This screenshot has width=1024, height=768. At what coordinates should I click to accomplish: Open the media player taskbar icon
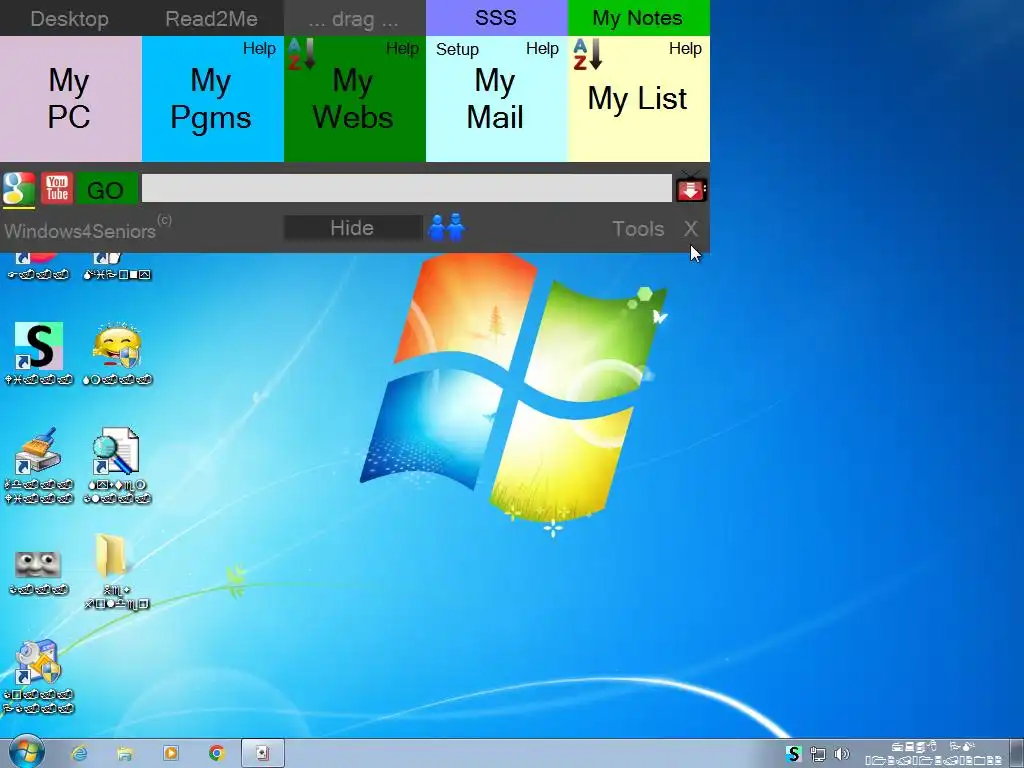click(x=170, y=754)
